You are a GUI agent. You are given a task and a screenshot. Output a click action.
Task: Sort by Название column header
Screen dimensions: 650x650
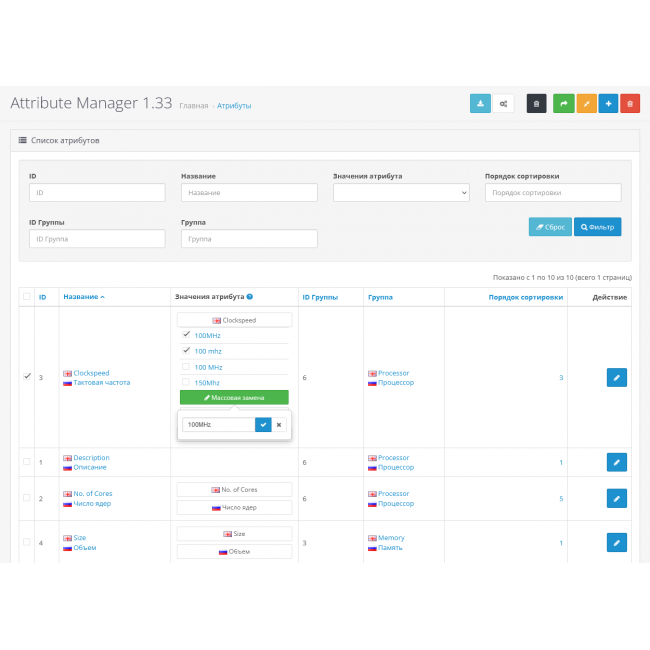pyautogui.click(x=83, y=297)
